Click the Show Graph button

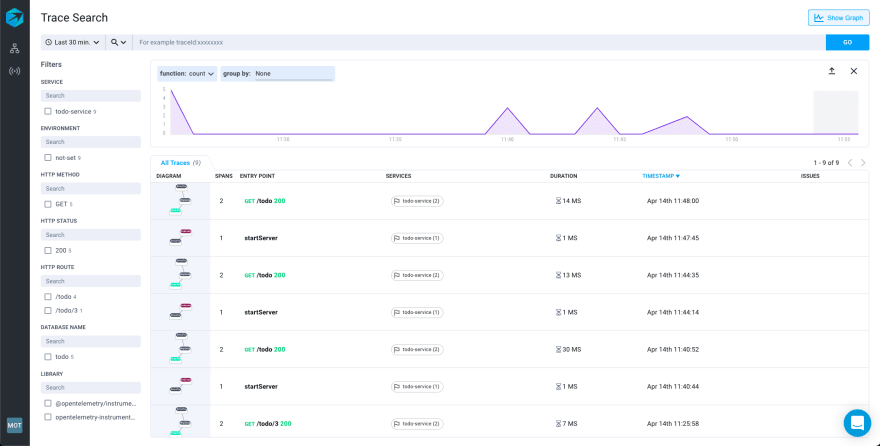pyautogui.click(x=838, y=17)
